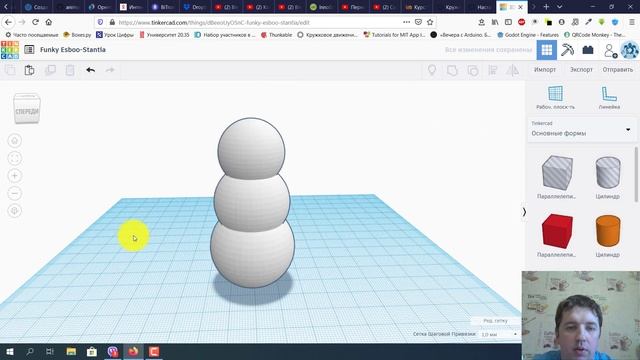This screenshot has width=640, height=360.
Task: Open the Tutorials for MIT App bookmark
Action: point(394,35)
